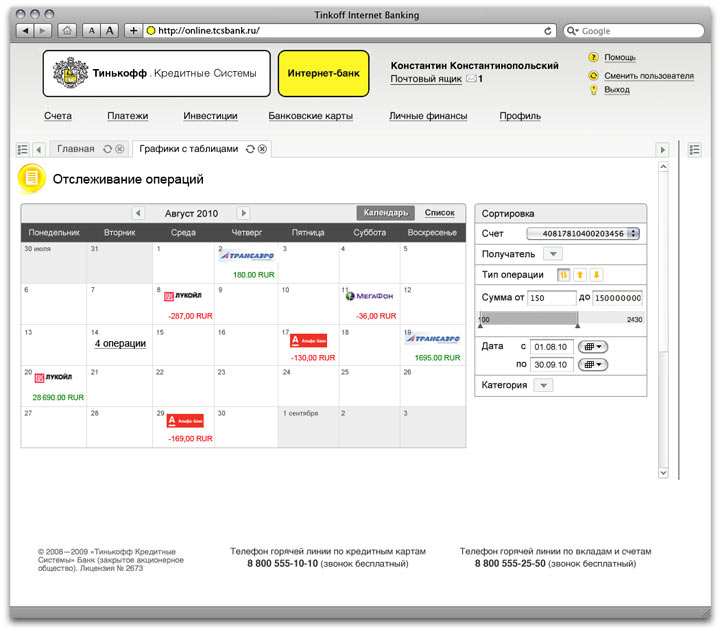Screen dimensions: 720x631
Task: Click the 4 операции link
Action: tap(120, 344)
